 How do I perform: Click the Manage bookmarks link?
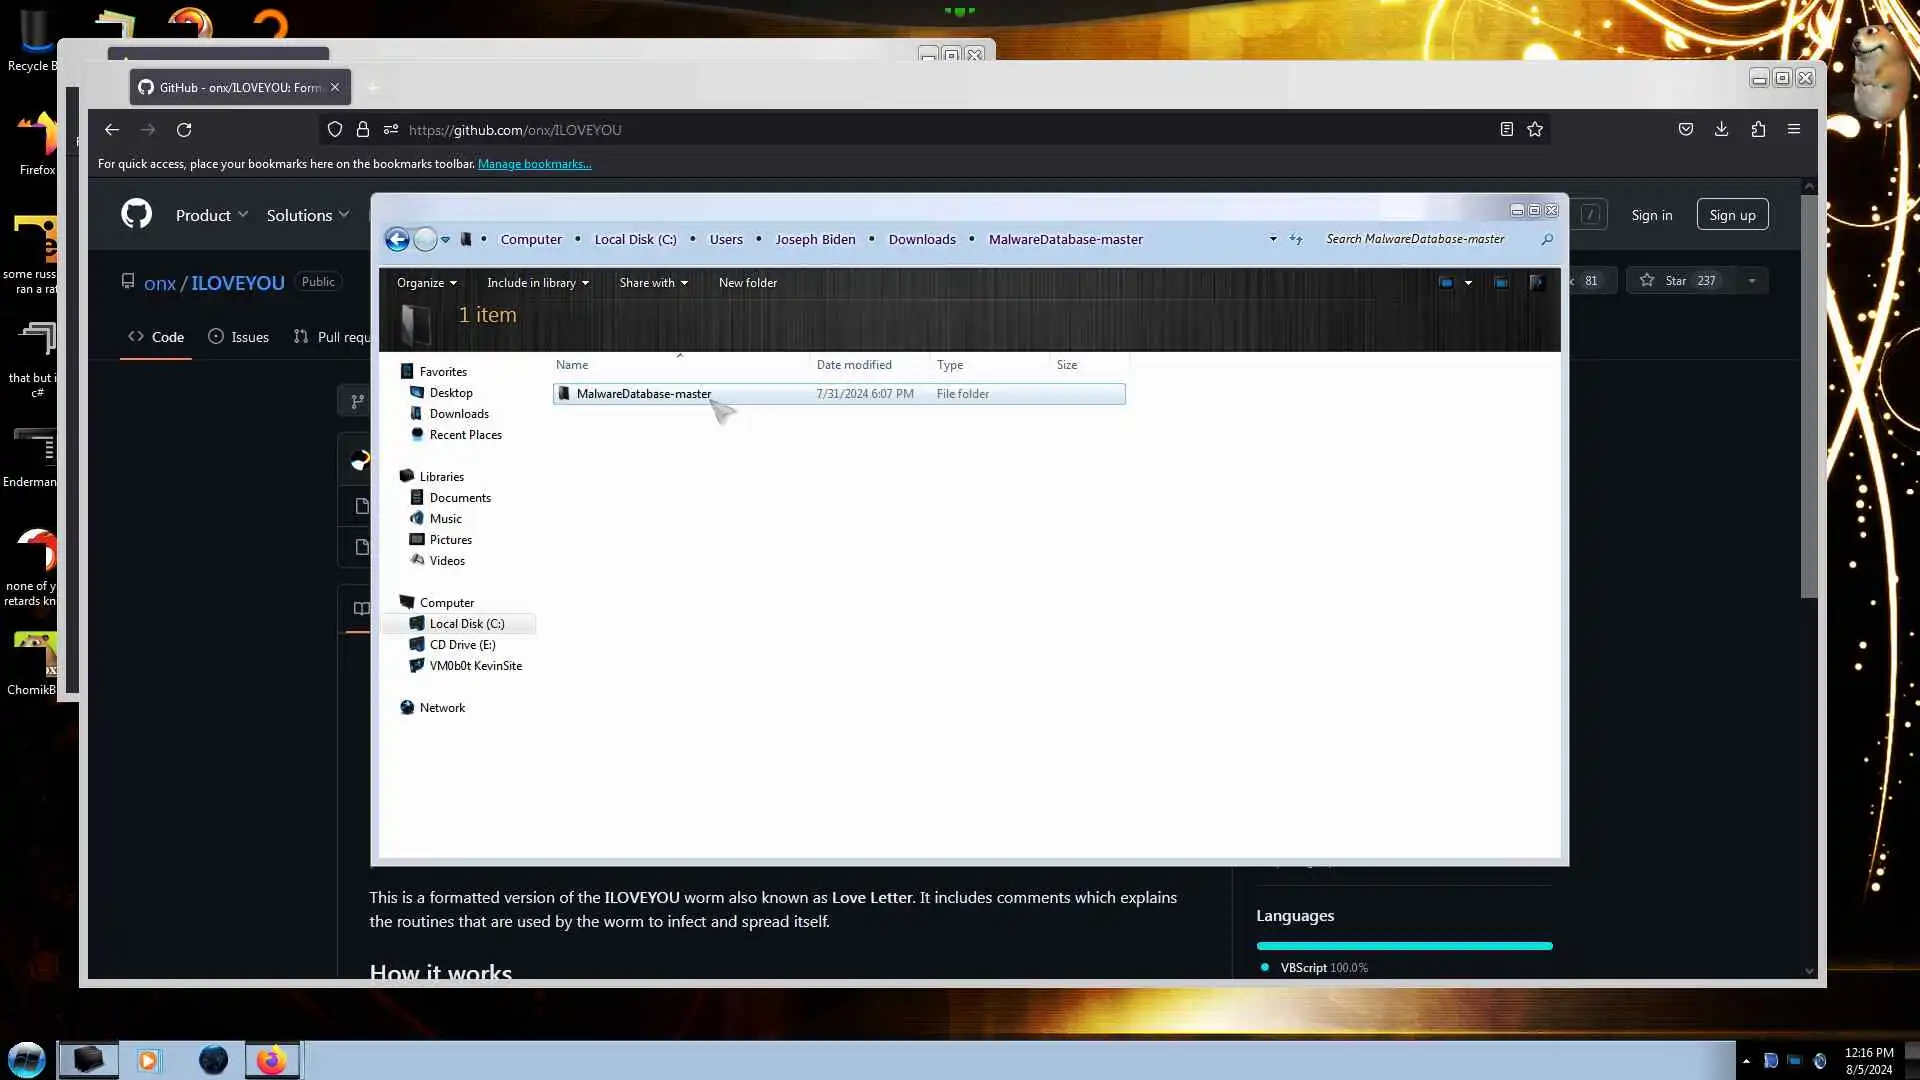534,164
